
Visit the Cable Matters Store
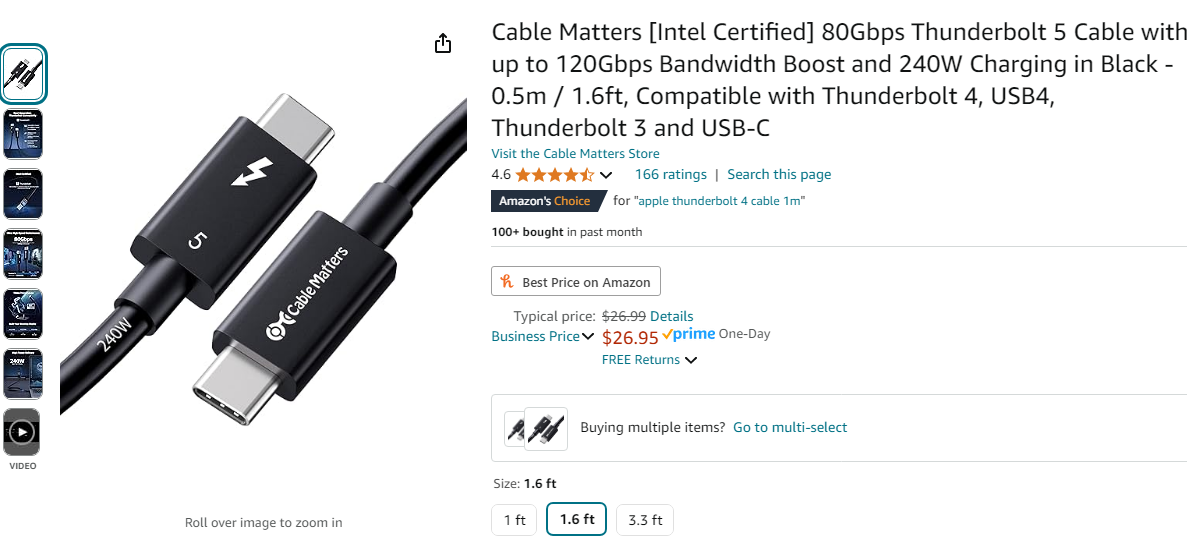(x=575, y=153)
